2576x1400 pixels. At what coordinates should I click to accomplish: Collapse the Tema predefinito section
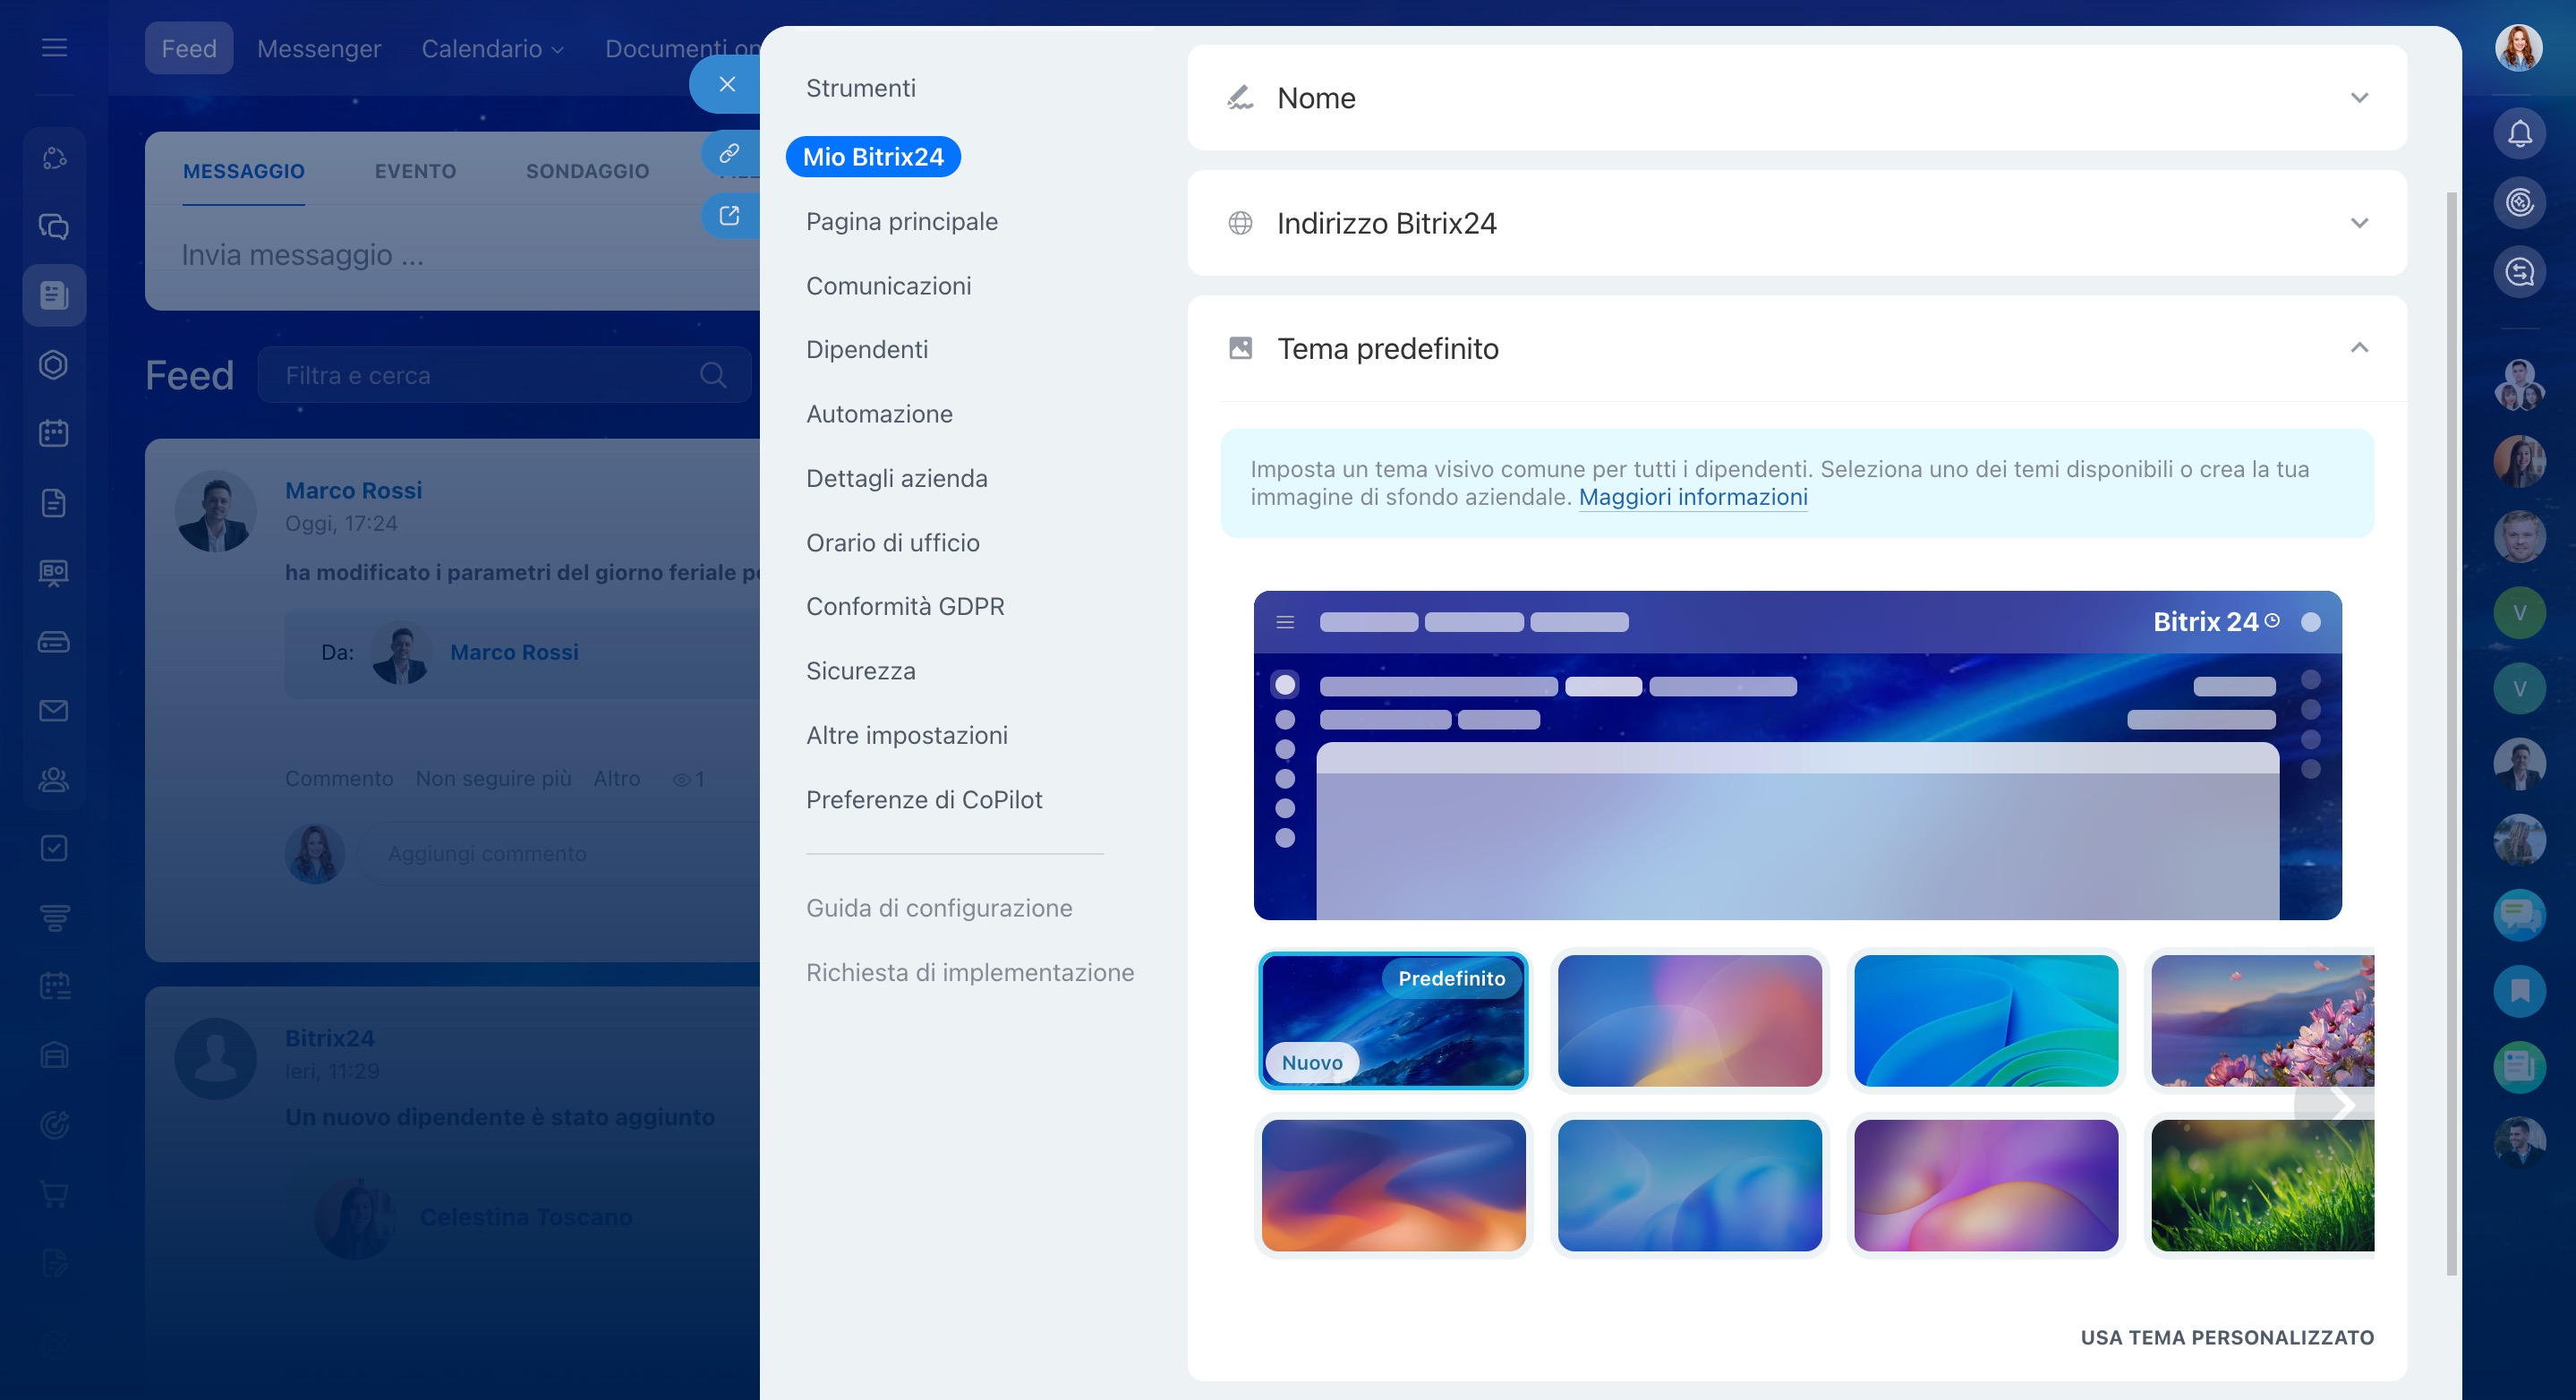coord(2358,348)
